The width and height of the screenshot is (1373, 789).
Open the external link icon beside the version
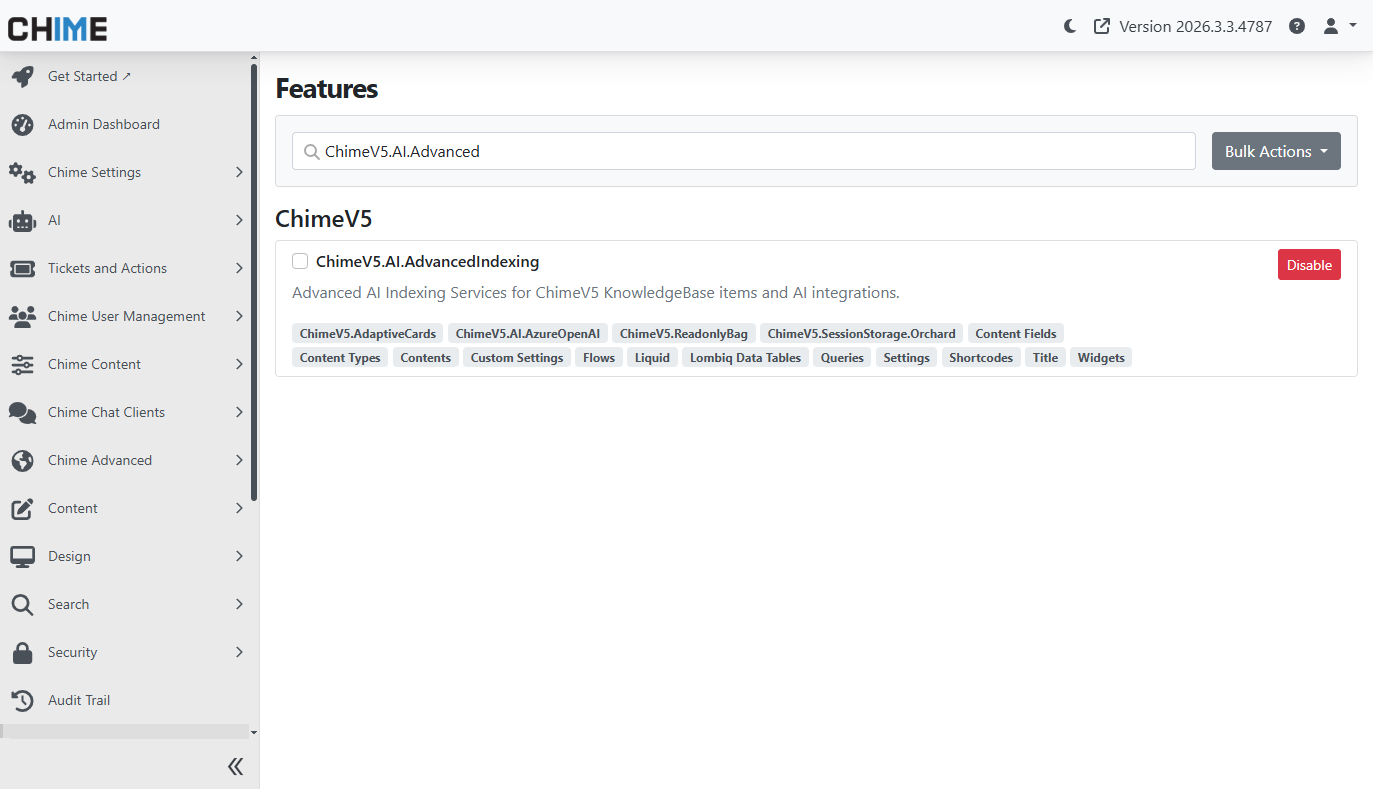1102,27
